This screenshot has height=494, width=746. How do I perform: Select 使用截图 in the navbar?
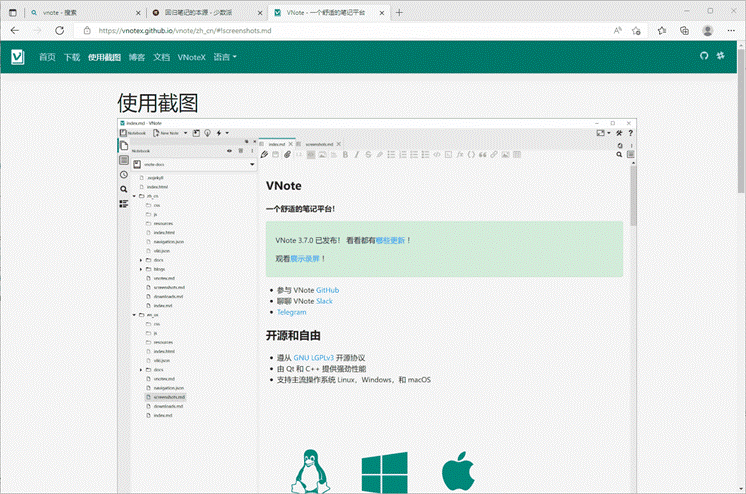pyautogui.click(x=104, y=57)
